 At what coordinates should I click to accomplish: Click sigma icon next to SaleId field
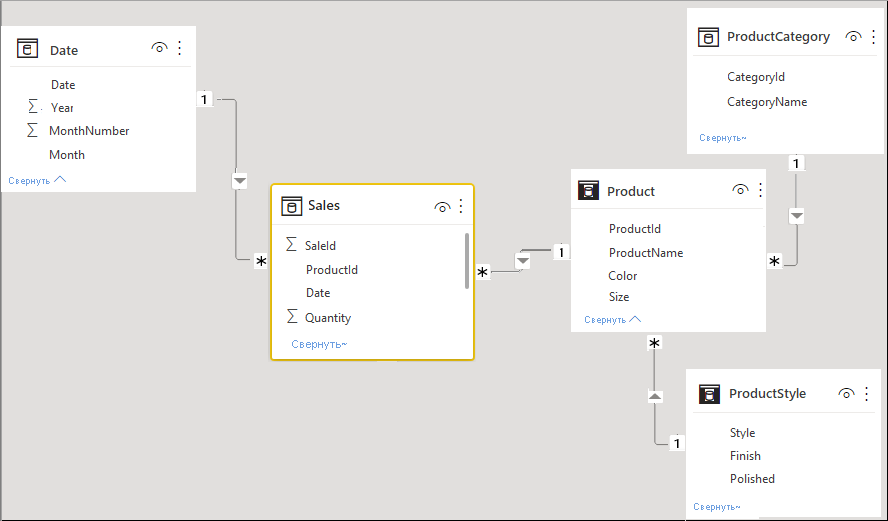point(291,245)
